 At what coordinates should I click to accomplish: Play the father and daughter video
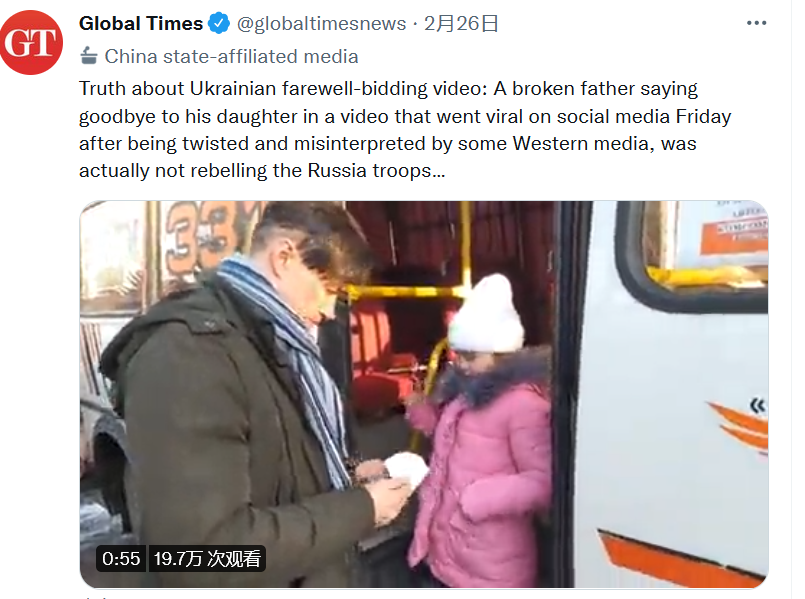pyautogui.click(x=424, y=394)
